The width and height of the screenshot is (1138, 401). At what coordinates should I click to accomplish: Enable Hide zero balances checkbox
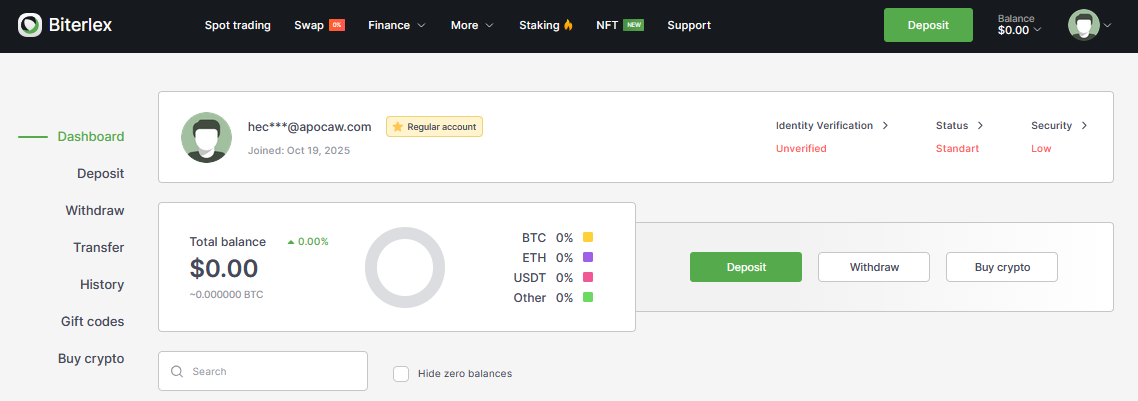pos(401,373)
